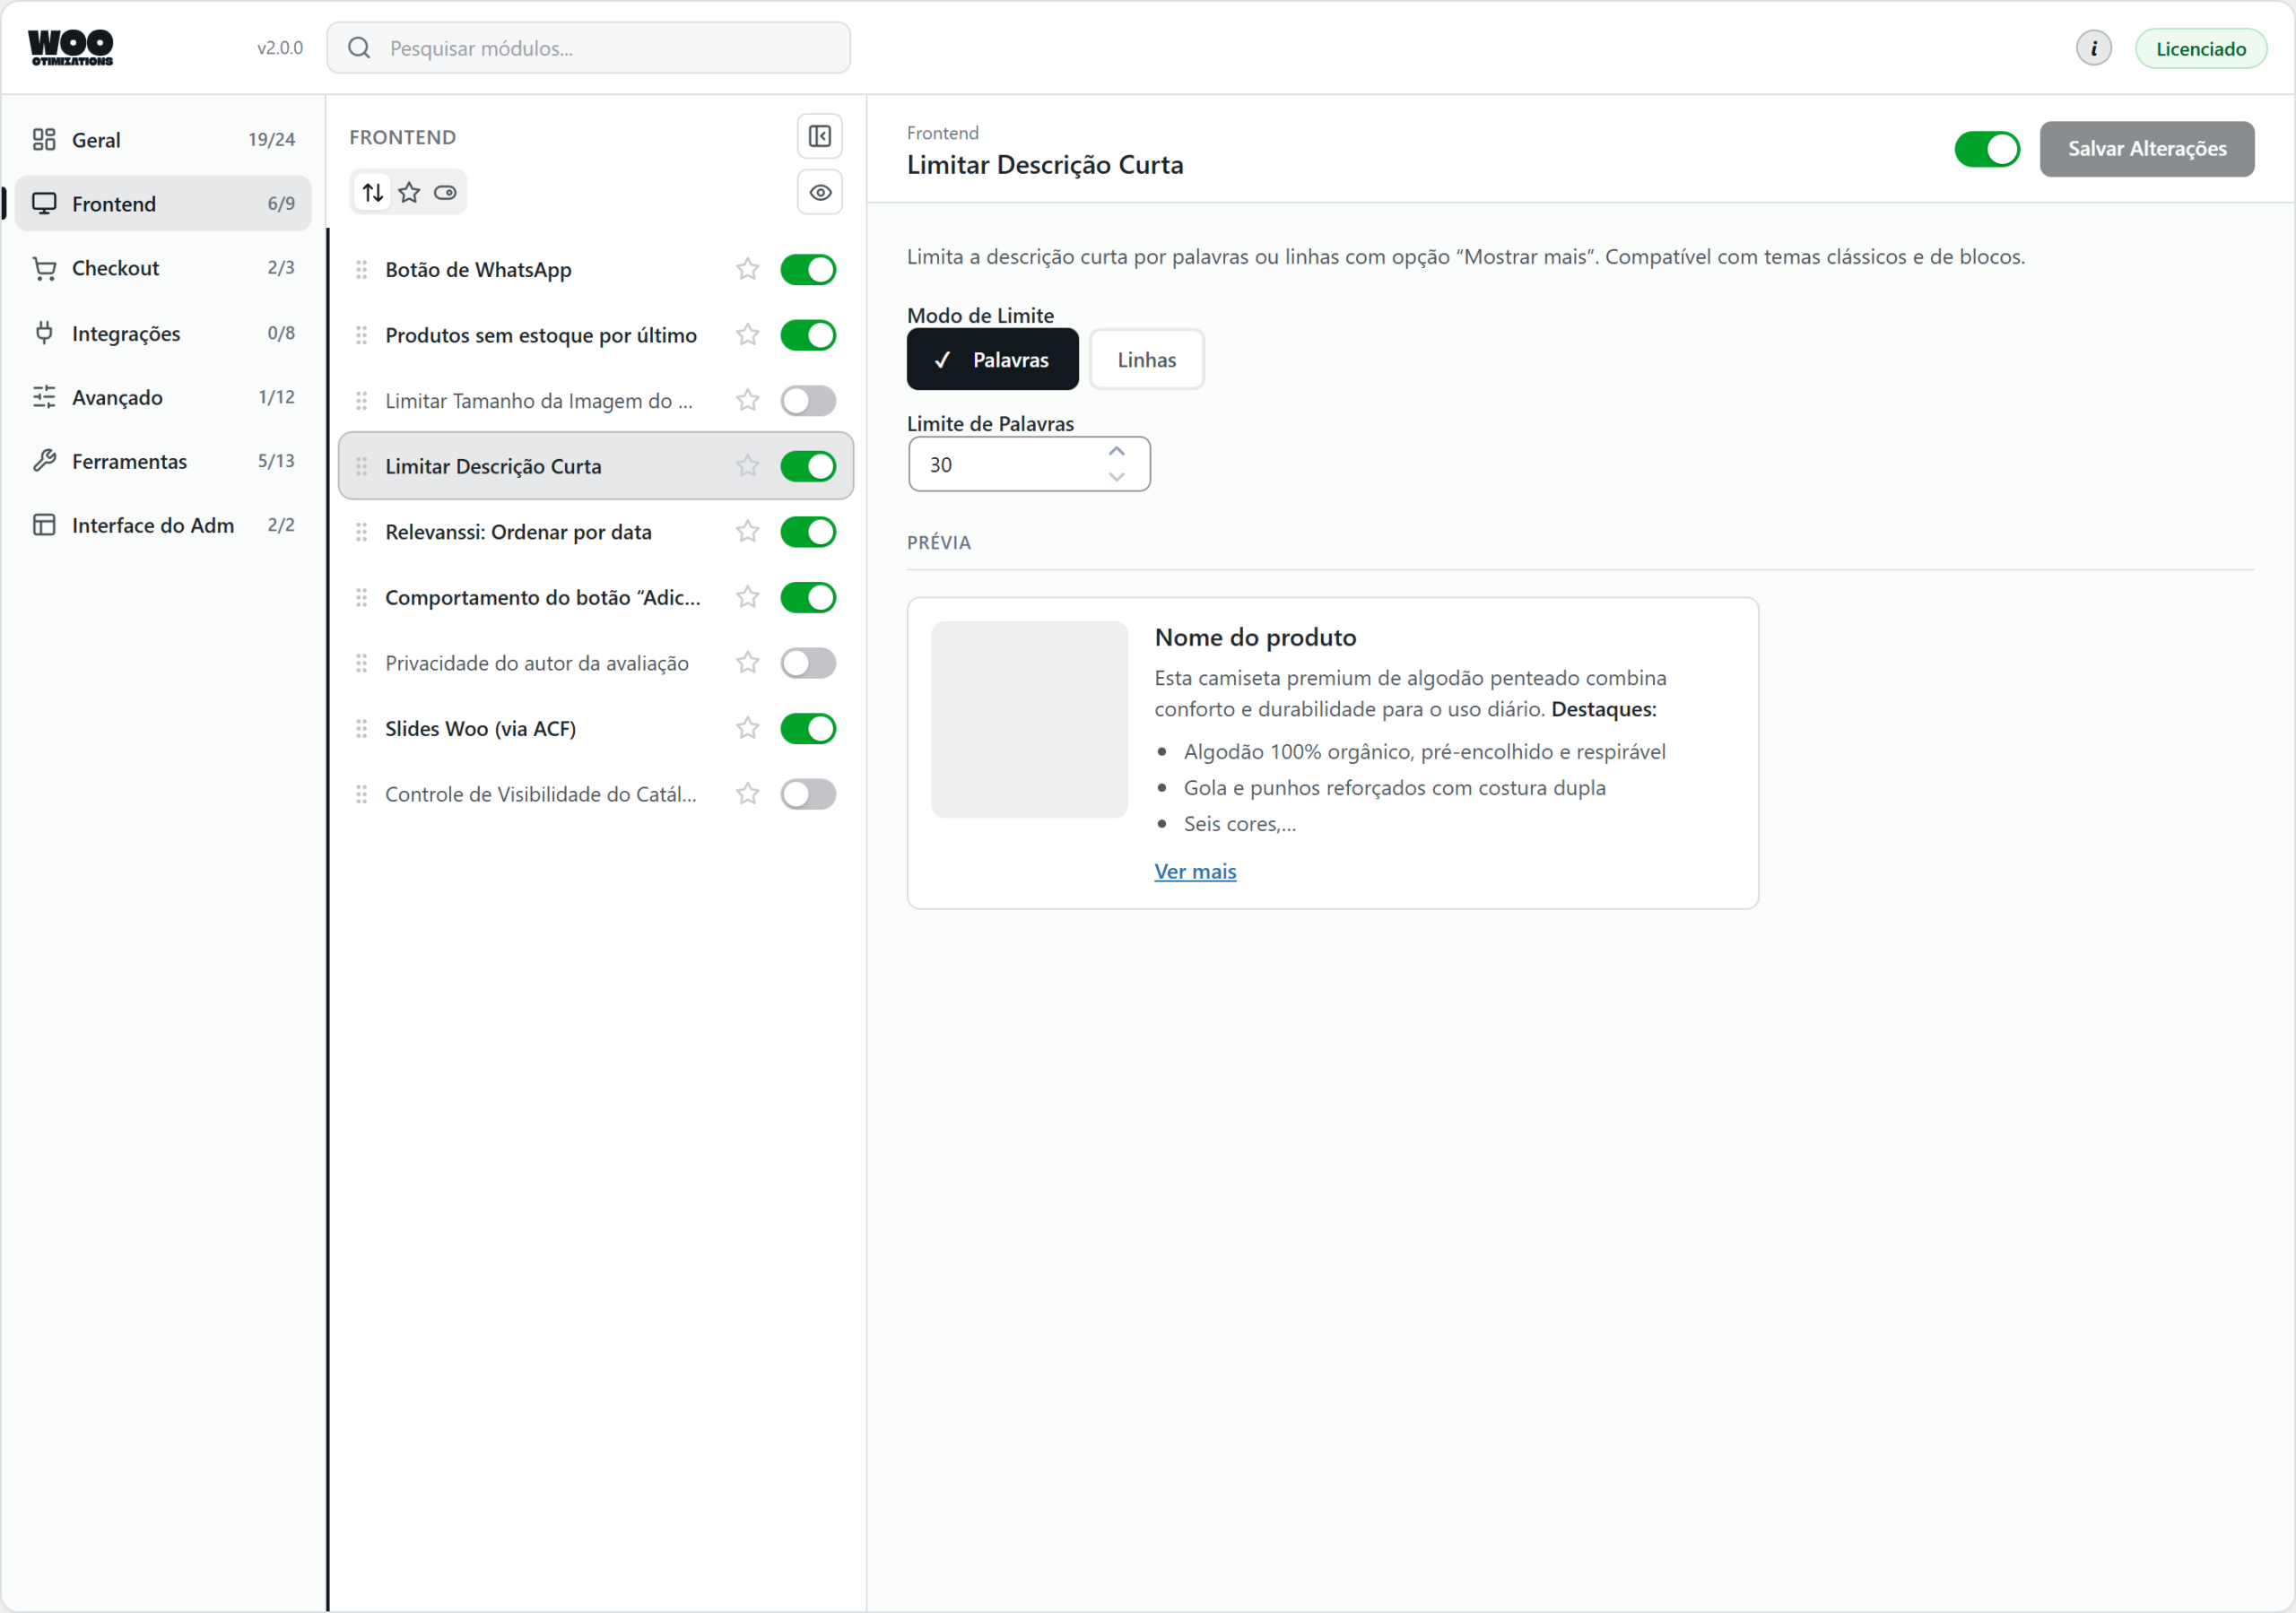2296x1613 pixels.
Task: Star Limitar Tamanho da Imagem module
Action: tap(747, 401)
